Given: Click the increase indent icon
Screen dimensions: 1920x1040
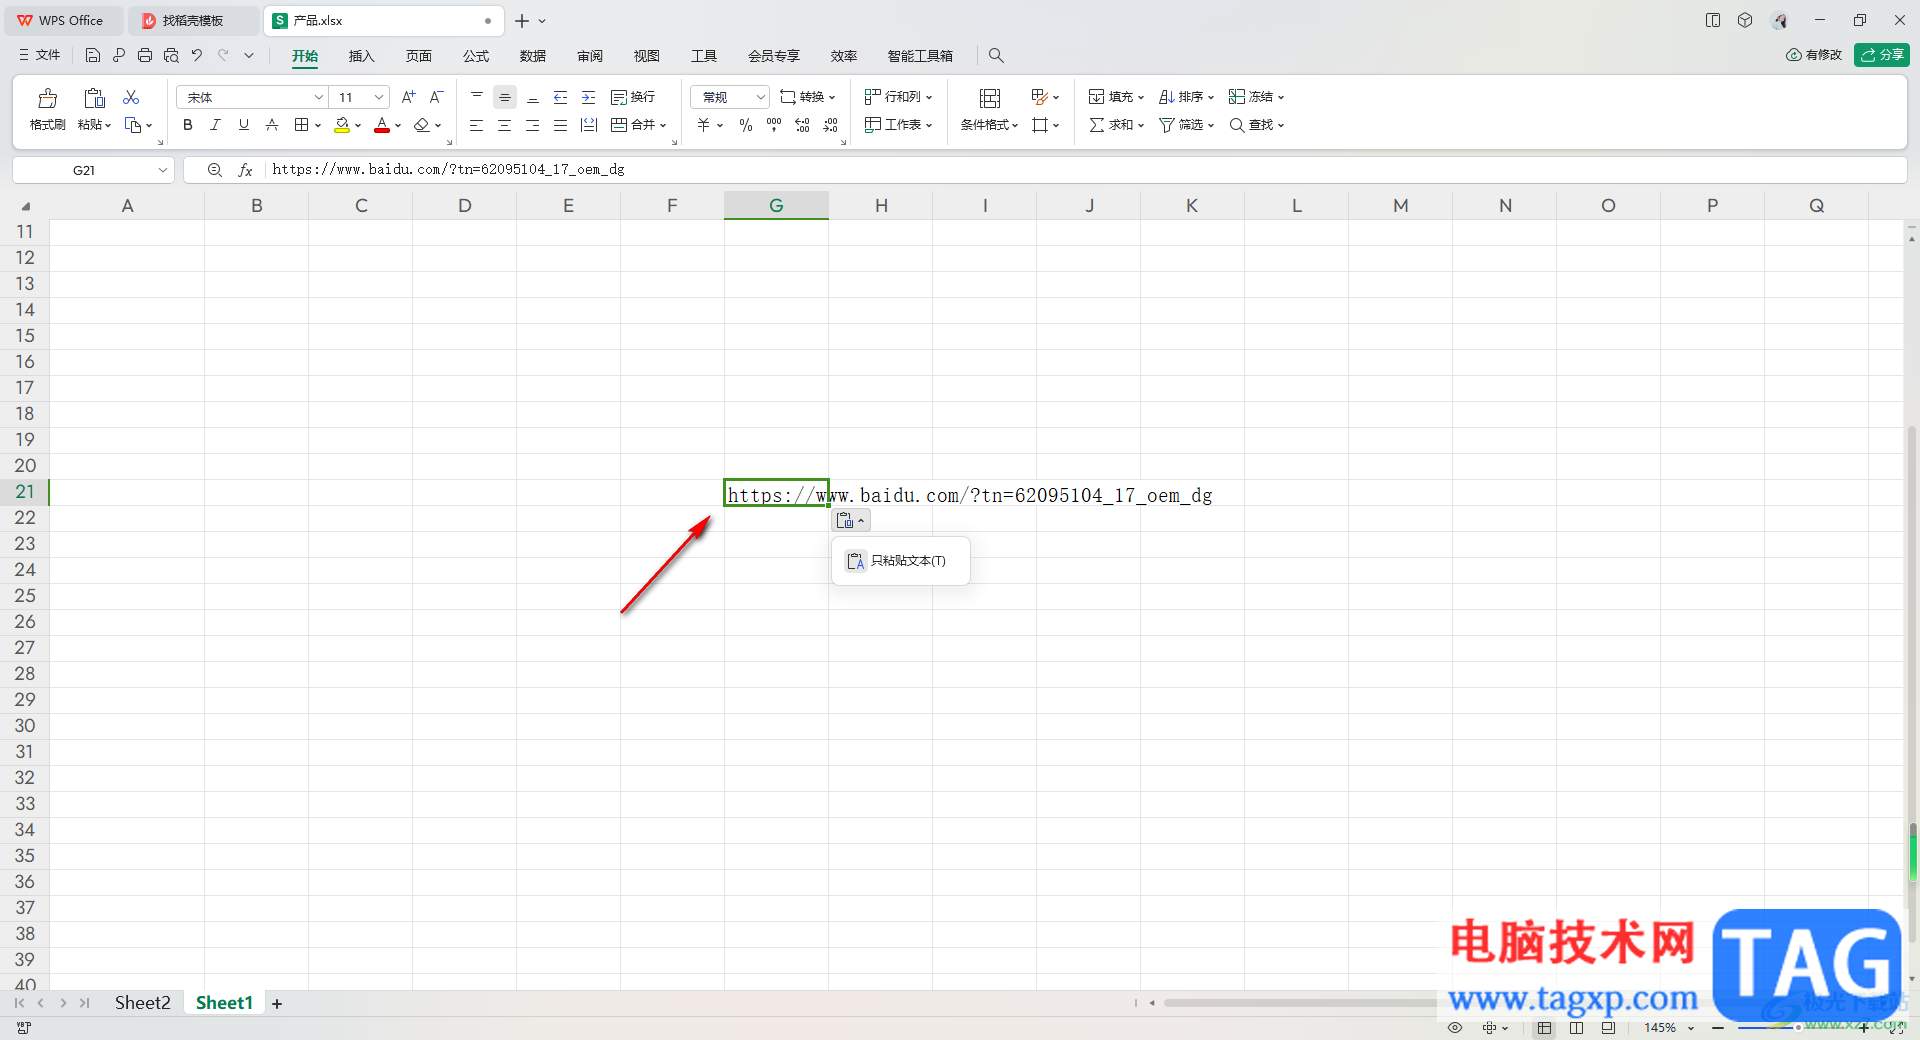Looking at the screenshot, I should [x=588, y=97].
